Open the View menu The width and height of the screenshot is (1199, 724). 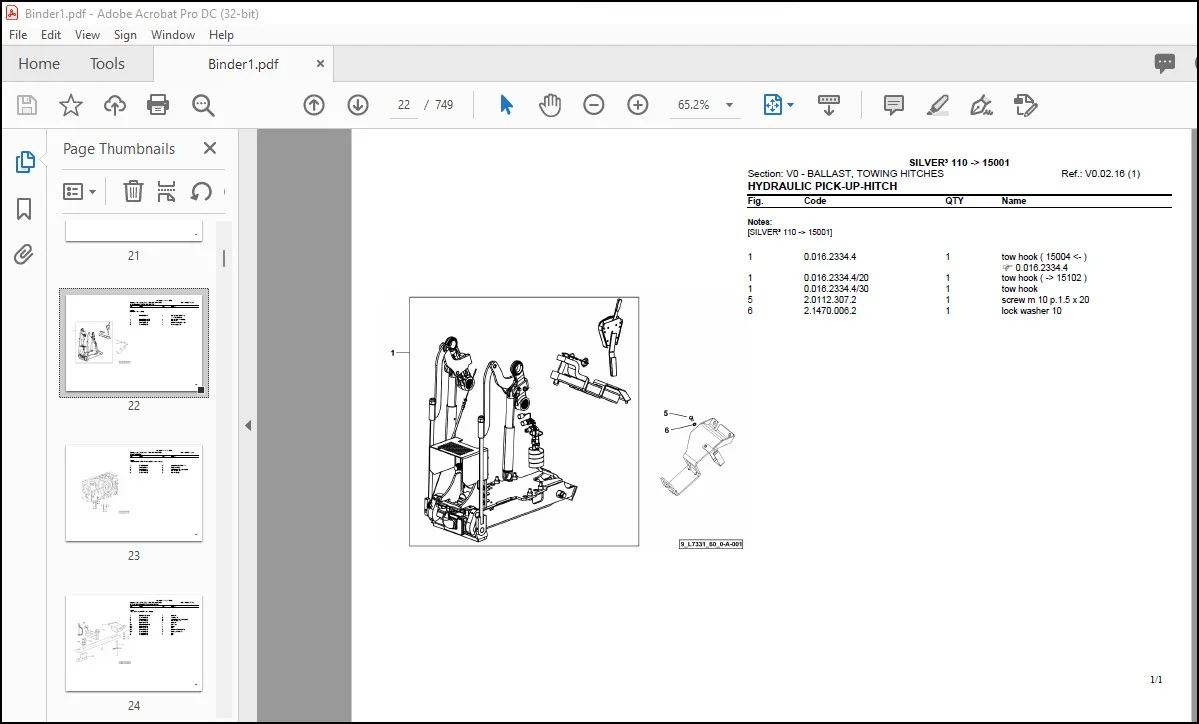tap(87, 34)
